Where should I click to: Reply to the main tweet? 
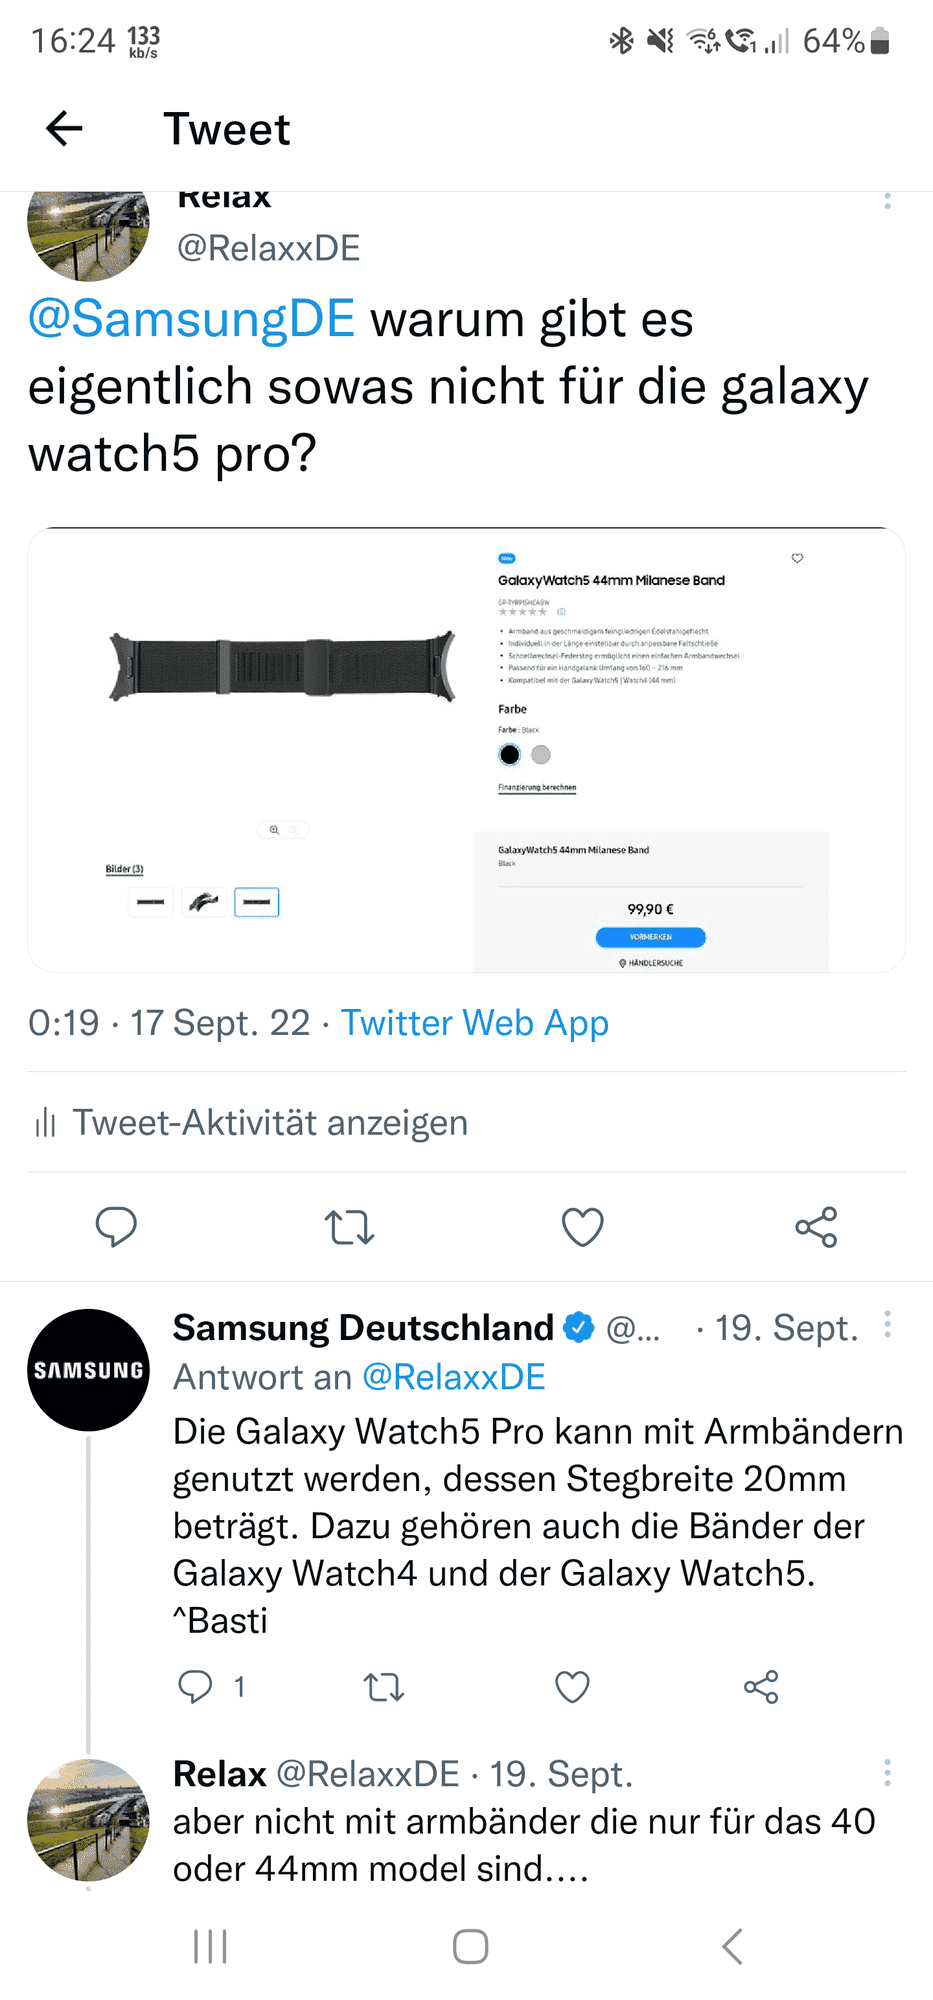coord(116,1227)
